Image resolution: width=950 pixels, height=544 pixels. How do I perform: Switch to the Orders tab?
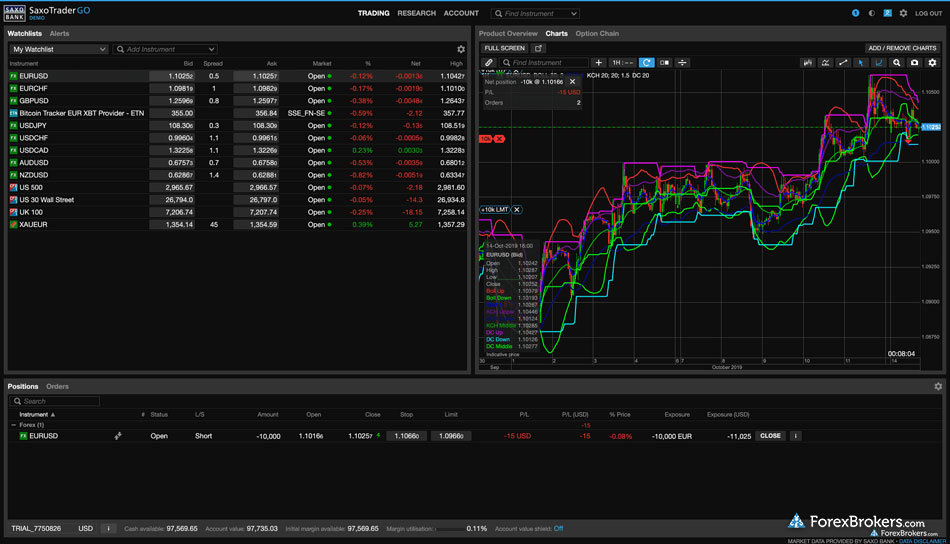(x=57, y=386)
